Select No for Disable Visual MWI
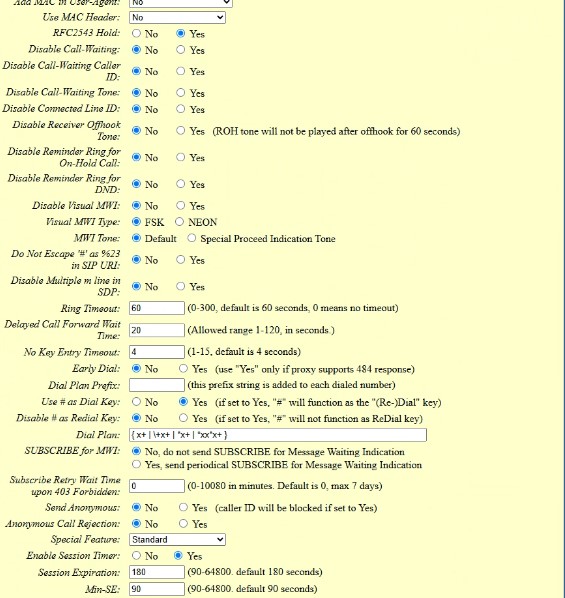This screenshot has width=565, height=598. pyautogui.click(x=136, y=206)
